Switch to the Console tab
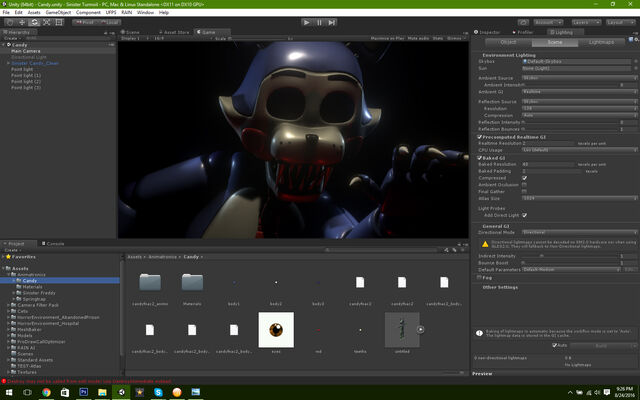The height and width of the screenshot is (400, 640). pyautogui.click(x=53, y=243)
